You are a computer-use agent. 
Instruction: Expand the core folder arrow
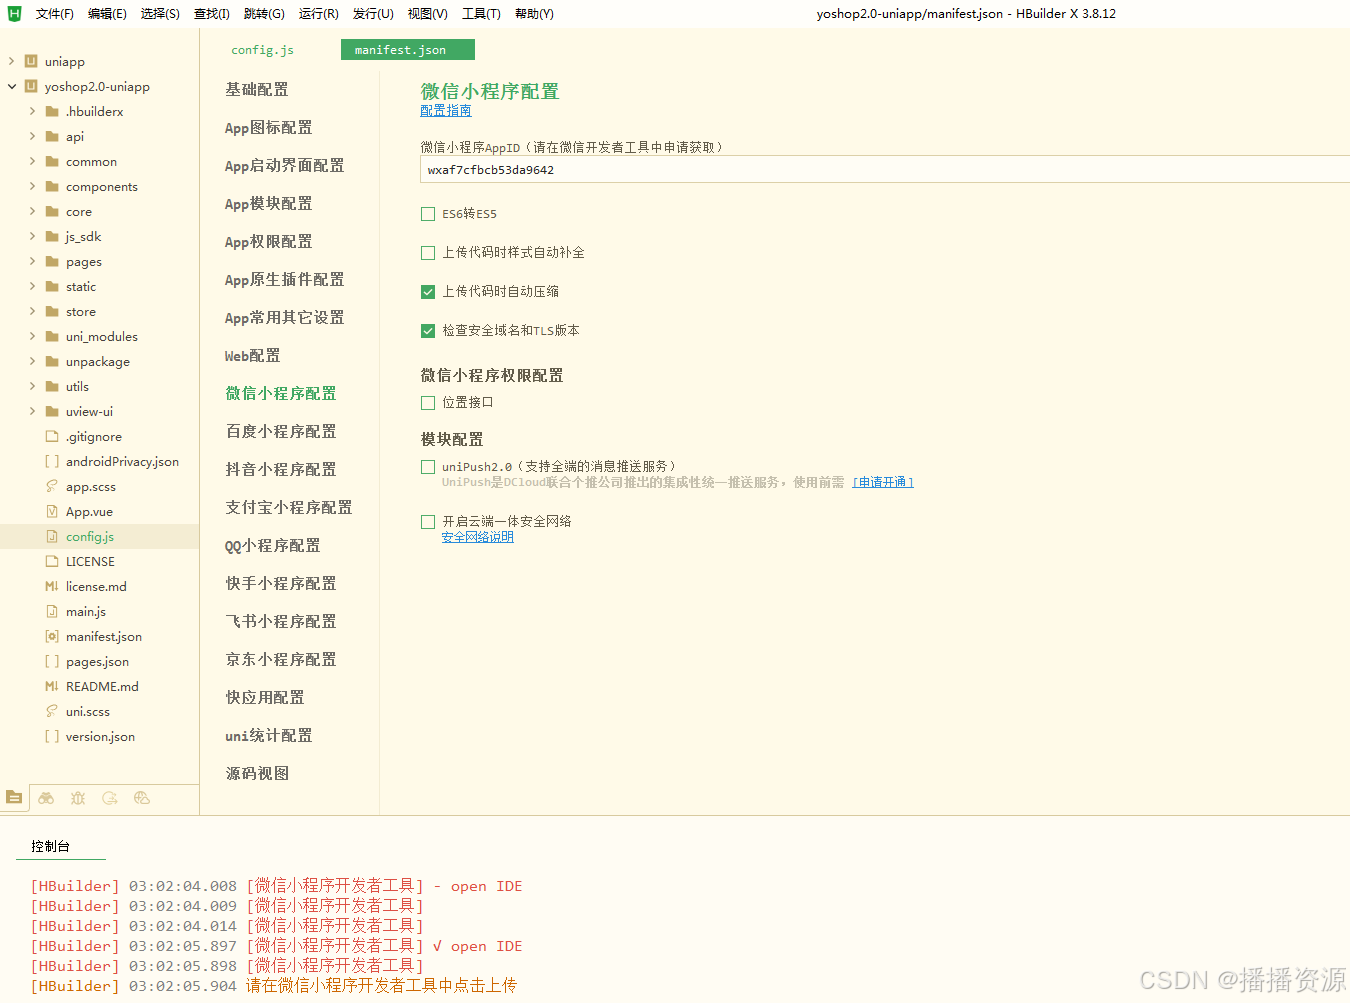pos(32,211)
